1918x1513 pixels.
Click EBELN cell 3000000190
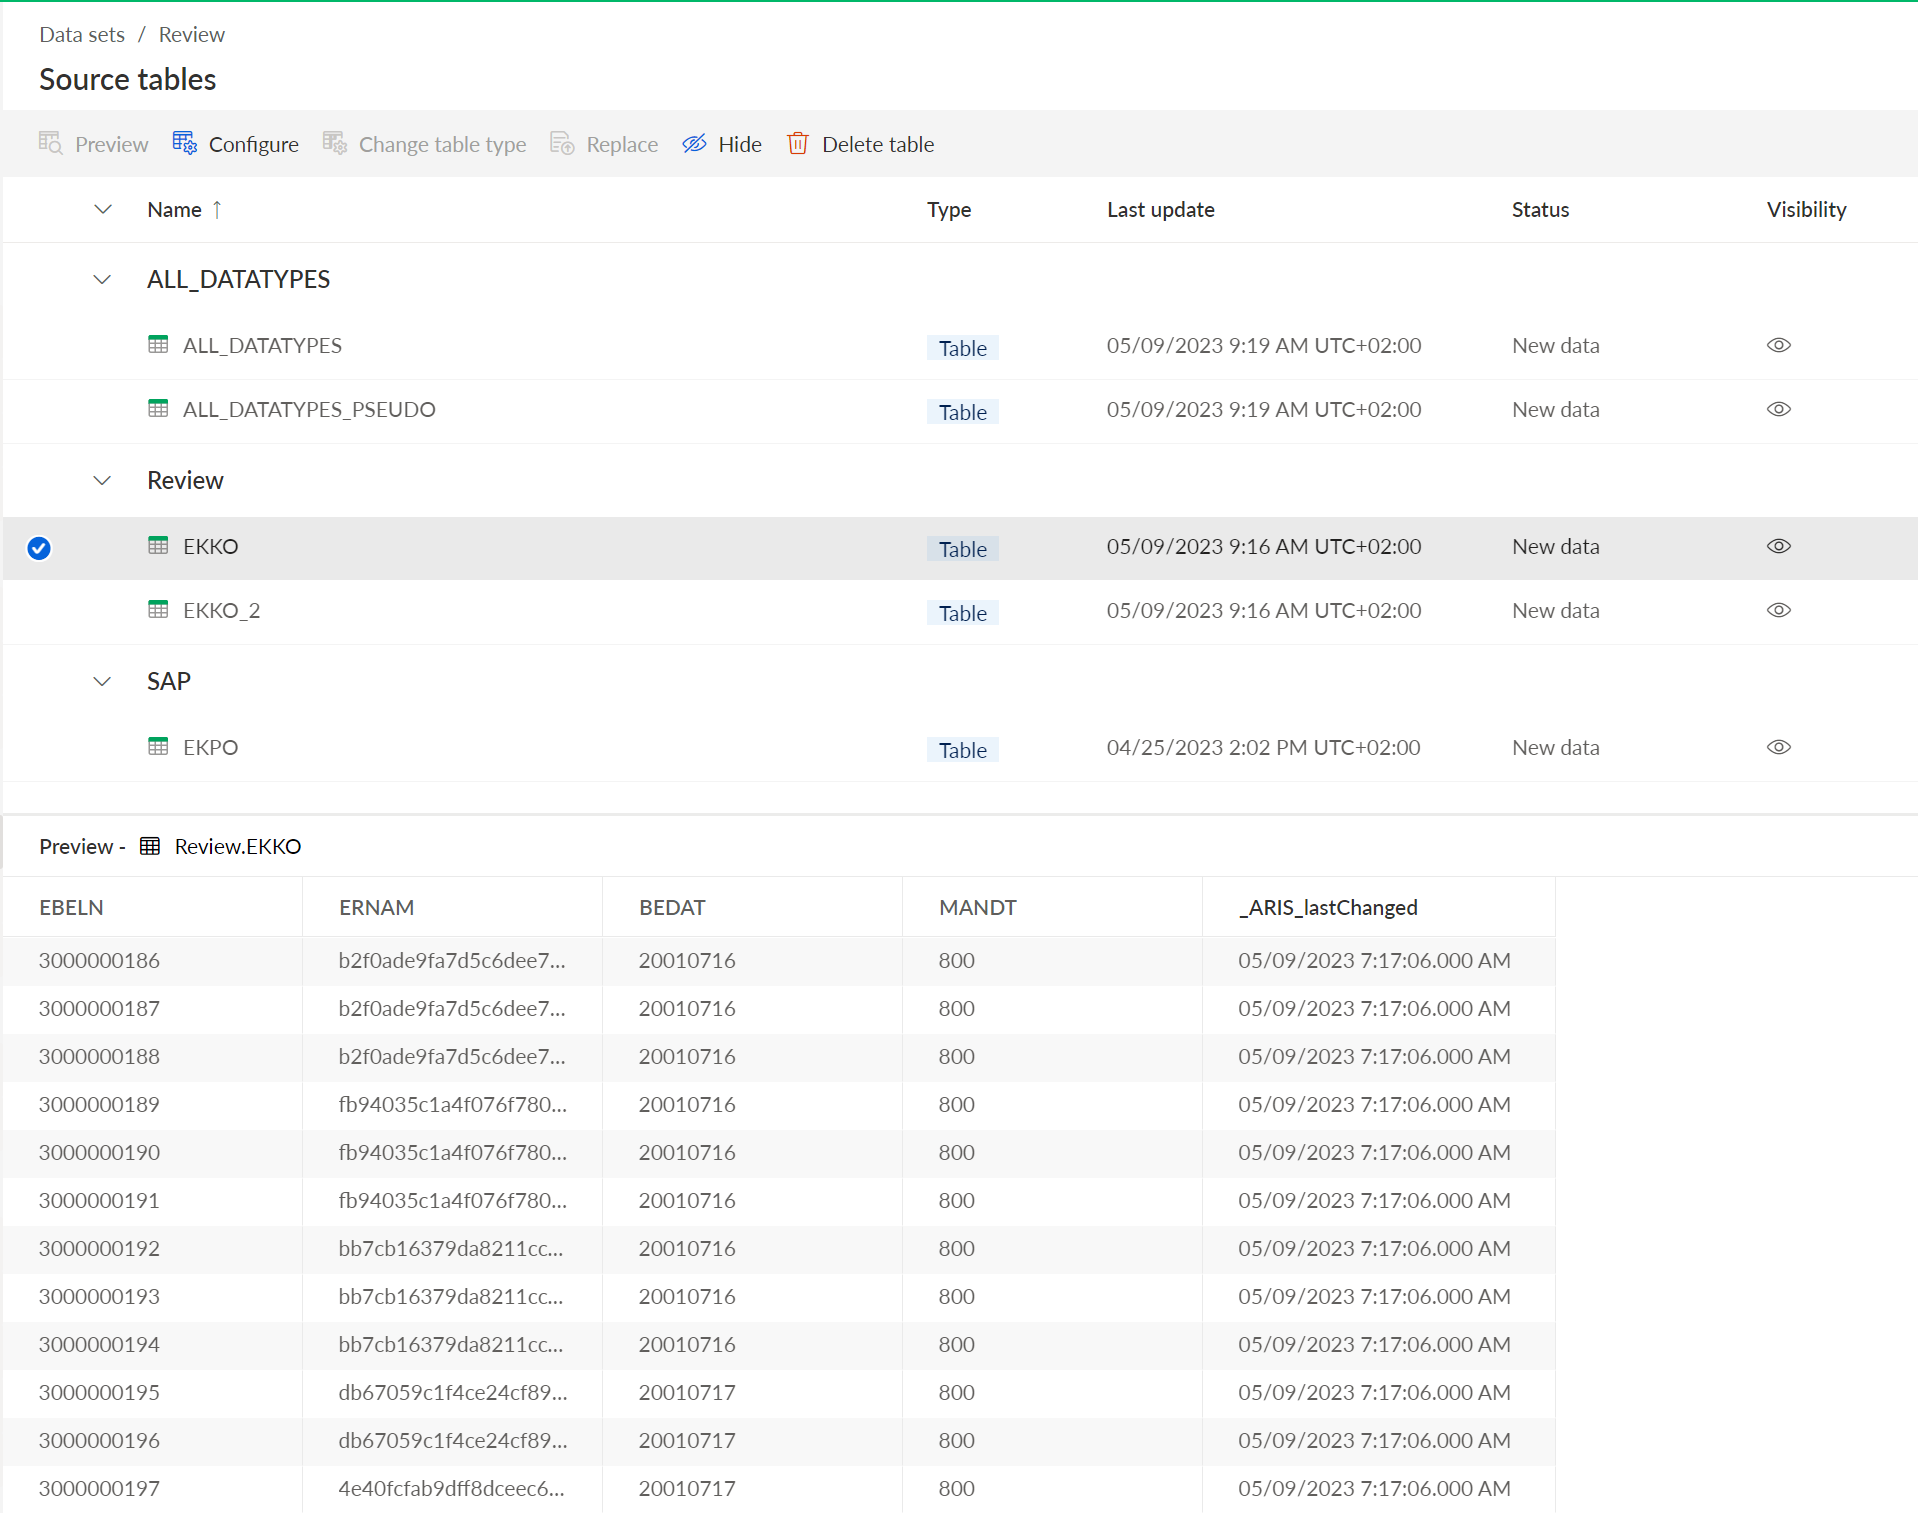pyautogui.click(x=99, y=1152)
